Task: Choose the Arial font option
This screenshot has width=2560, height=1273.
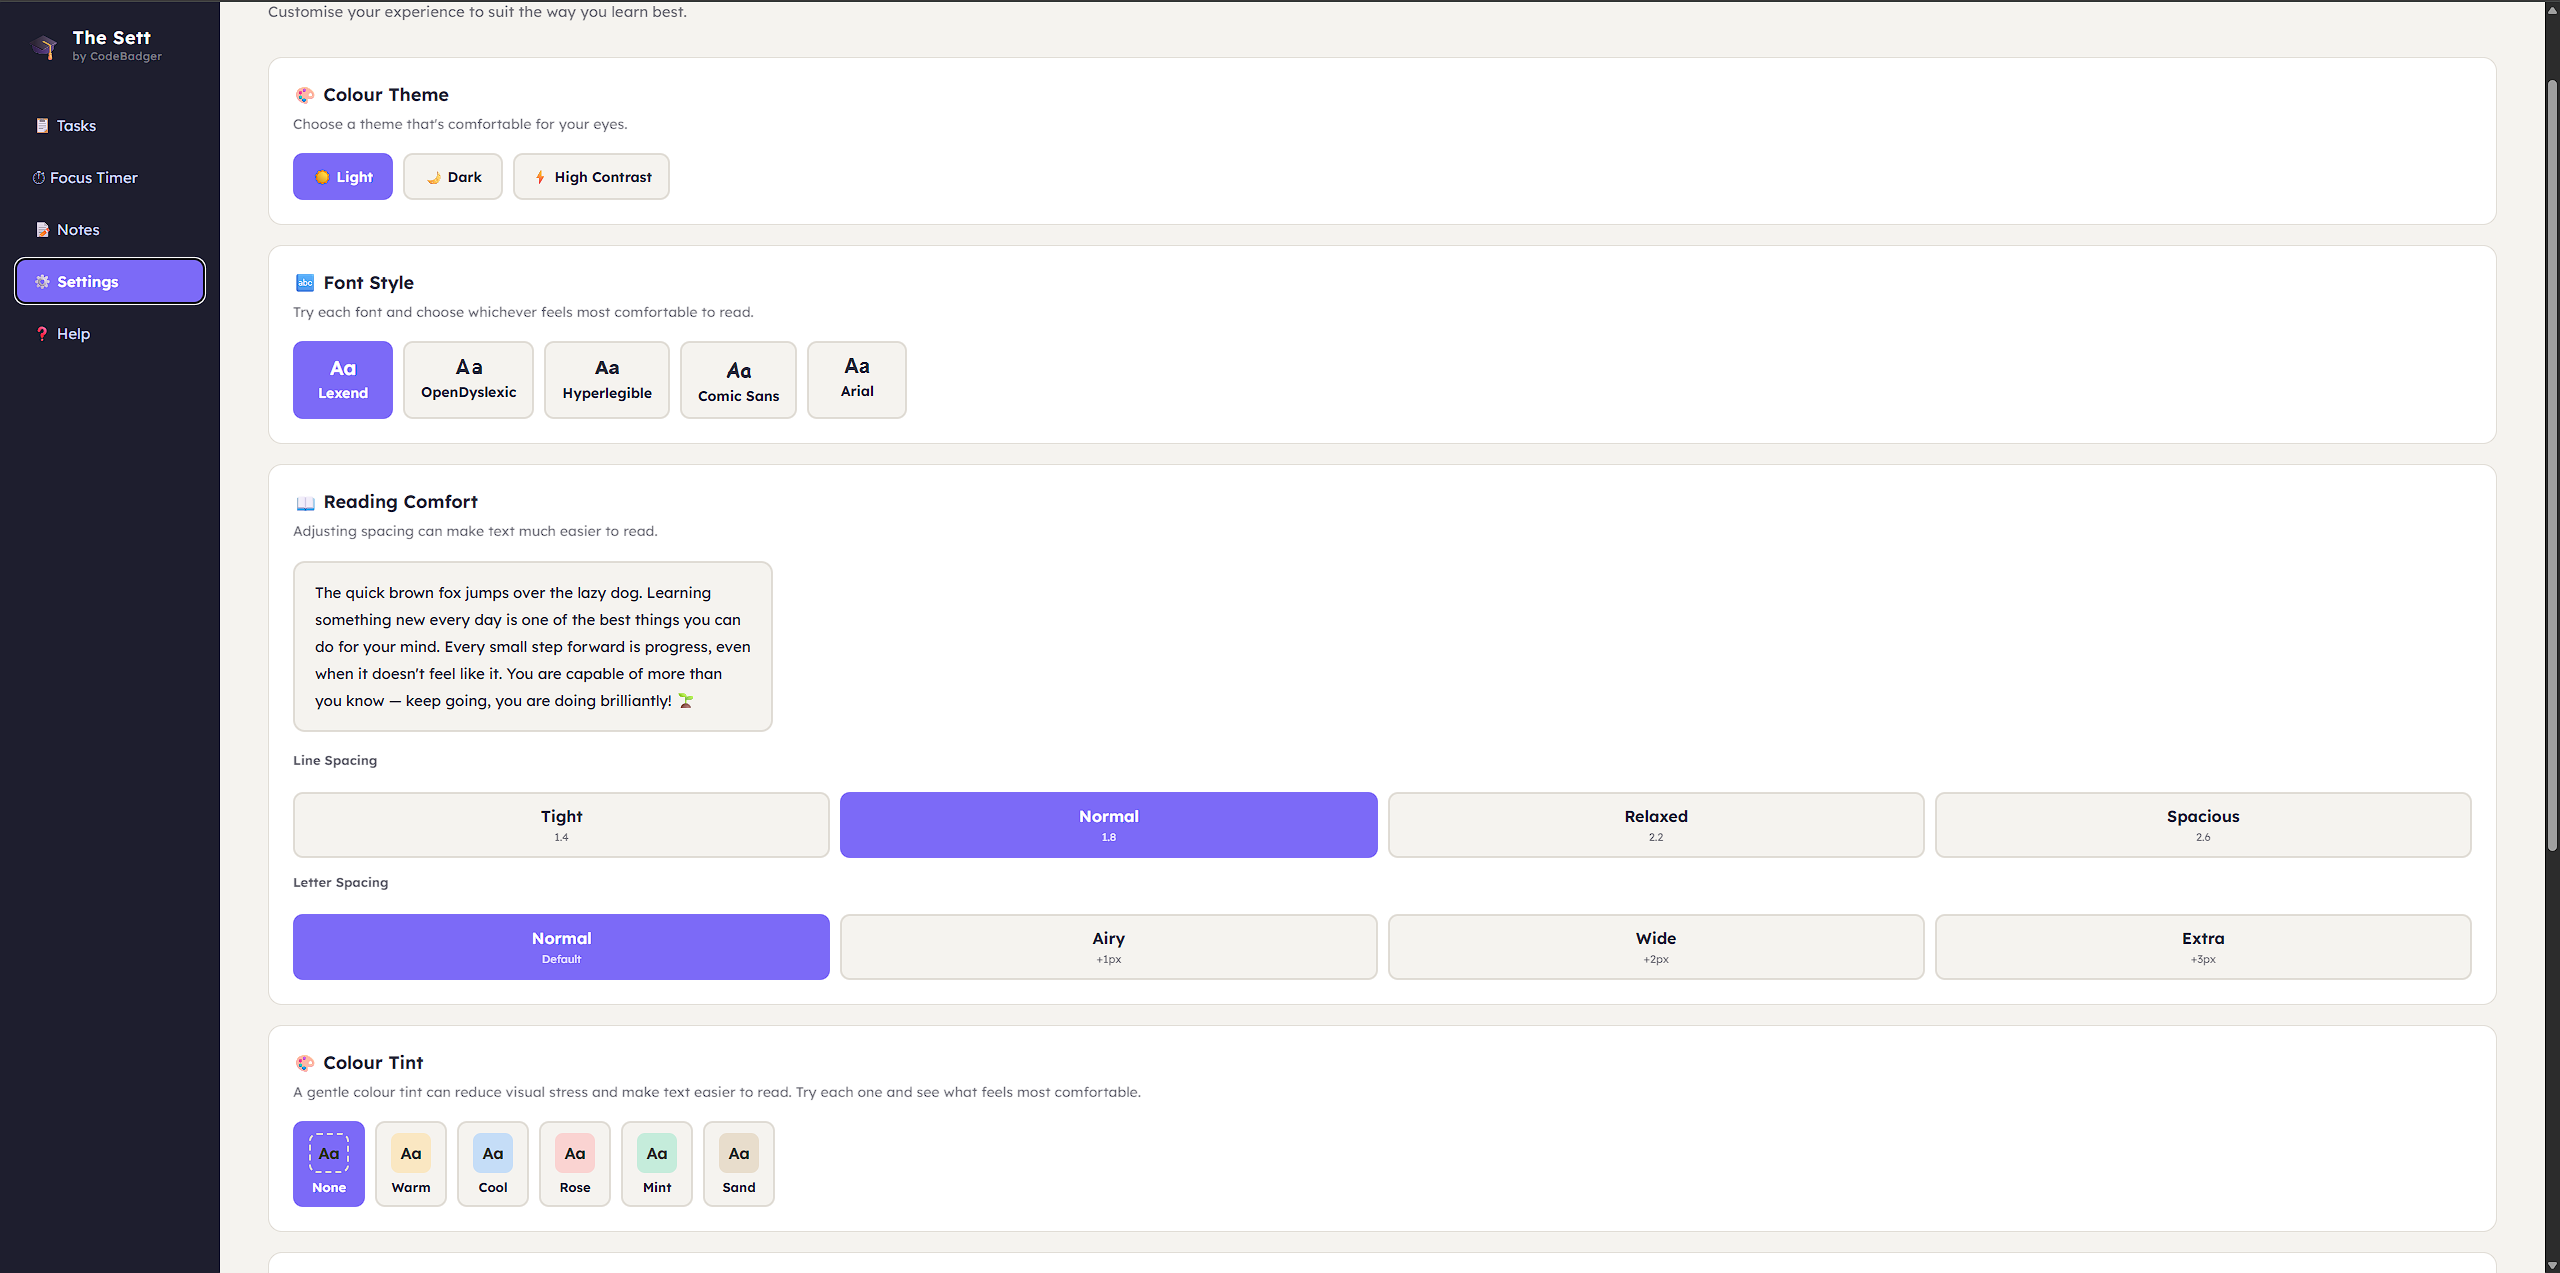Action: pyautogui.click(x=857, y=380)
